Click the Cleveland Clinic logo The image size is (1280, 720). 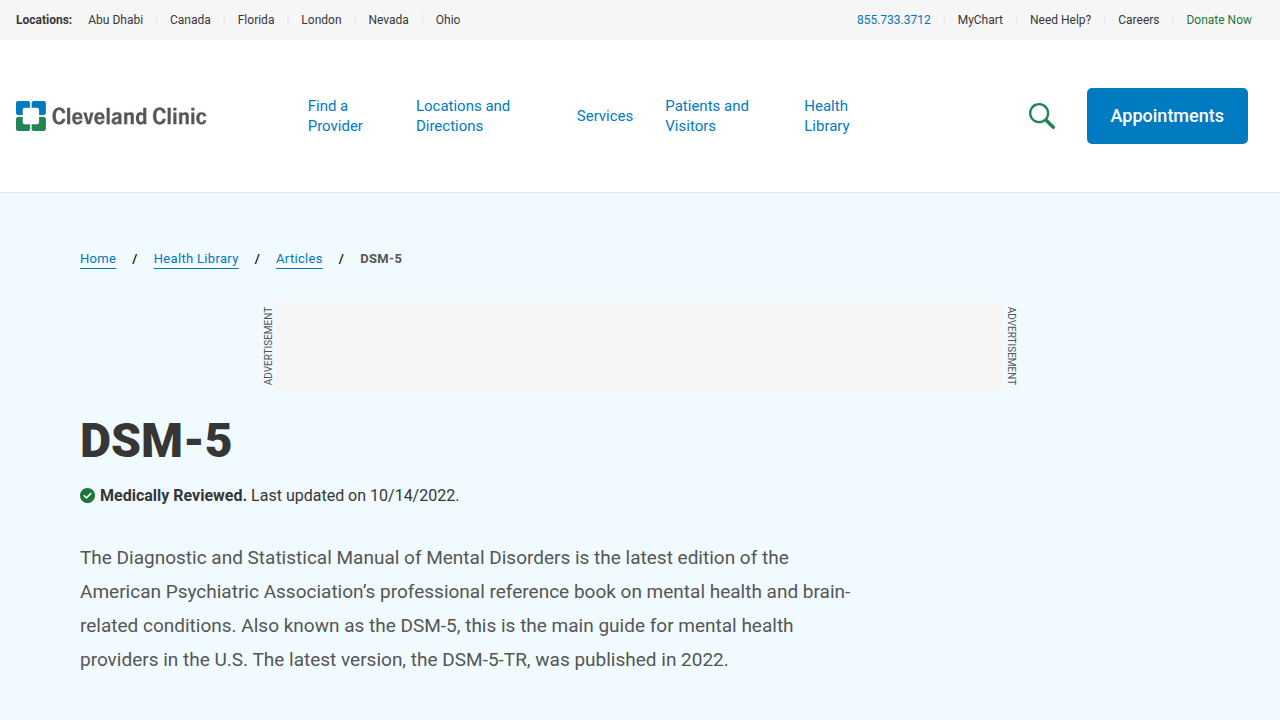pos(111,116)
